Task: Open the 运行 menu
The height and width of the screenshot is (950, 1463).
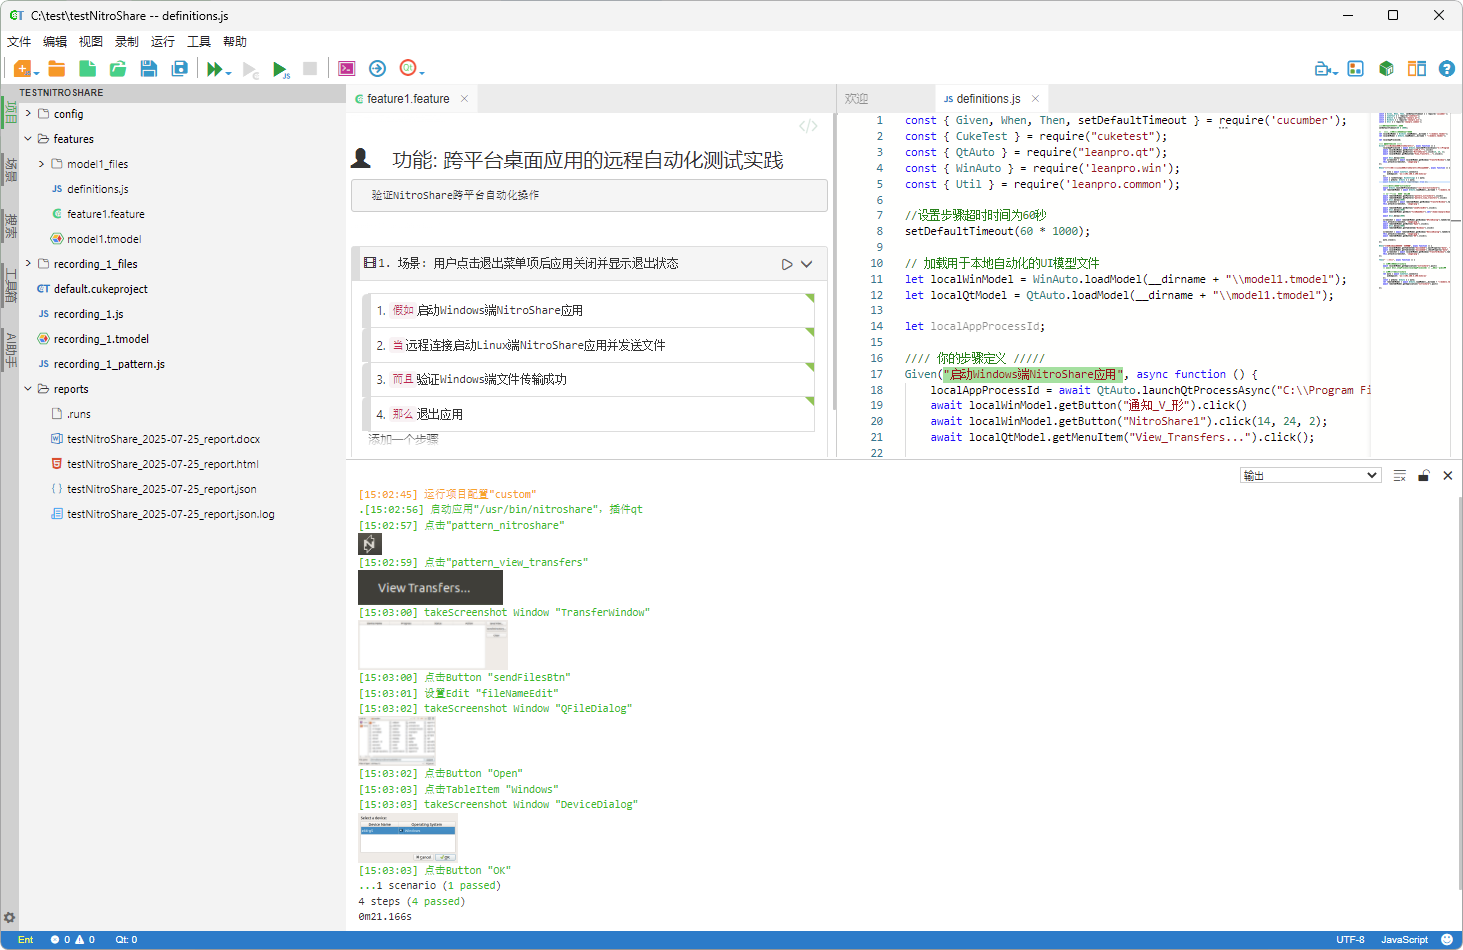Action: [x=163, y=42]
